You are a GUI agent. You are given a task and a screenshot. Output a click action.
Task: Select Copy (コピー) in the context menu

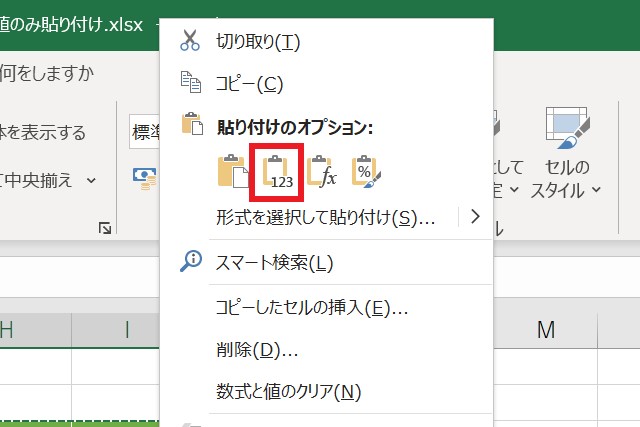(327, 84)
